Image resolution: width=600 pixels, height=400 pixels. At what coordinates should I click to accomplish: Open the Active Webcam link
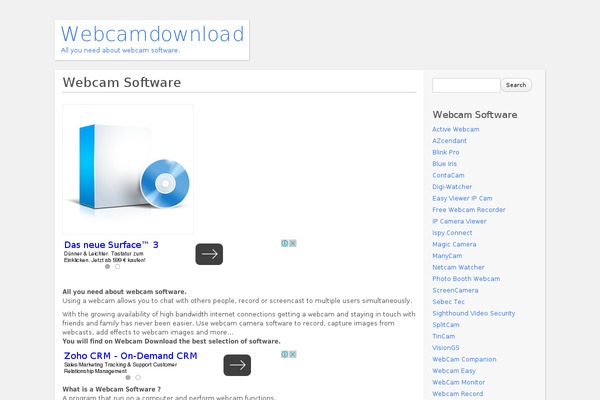click(456, 129)
